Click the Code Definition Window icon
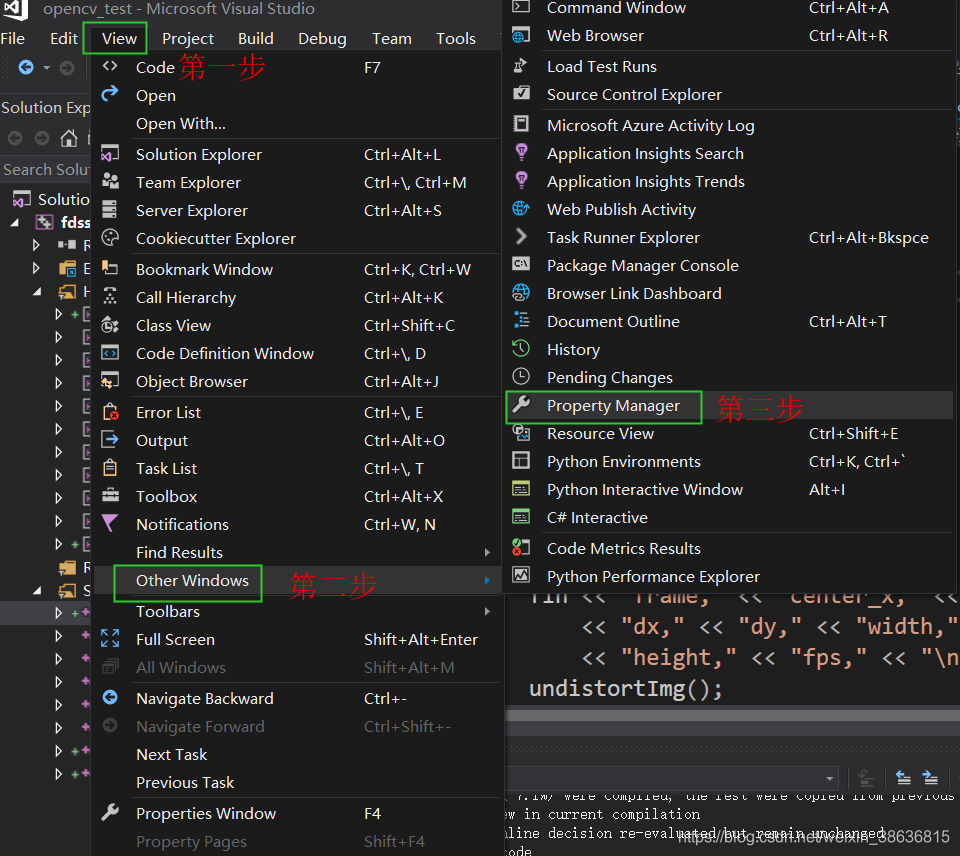This screenshot has width=960, height=856. click(110, 353)
